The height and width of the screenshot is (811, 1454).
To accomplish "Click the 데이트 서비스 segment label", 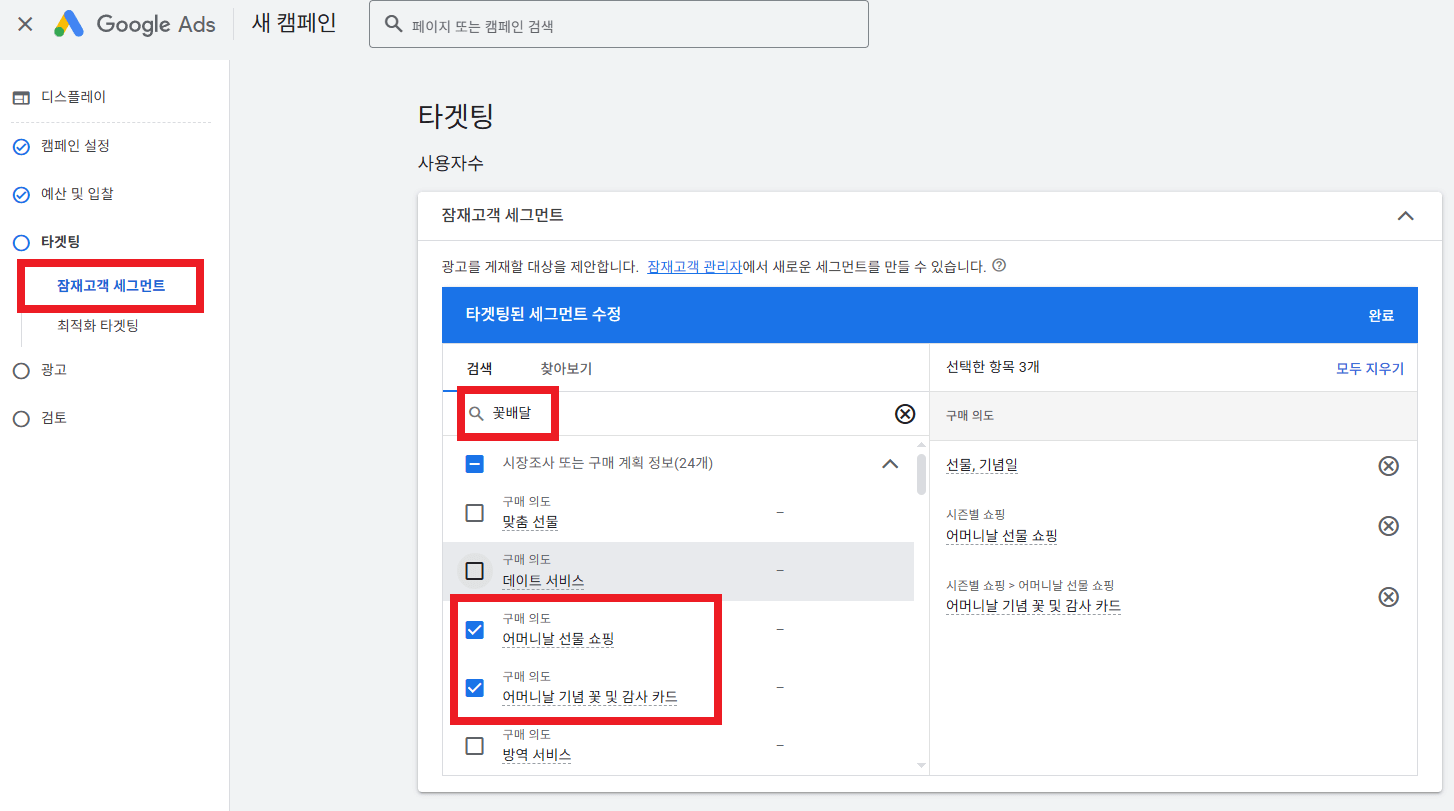I will tap(543, 581).
